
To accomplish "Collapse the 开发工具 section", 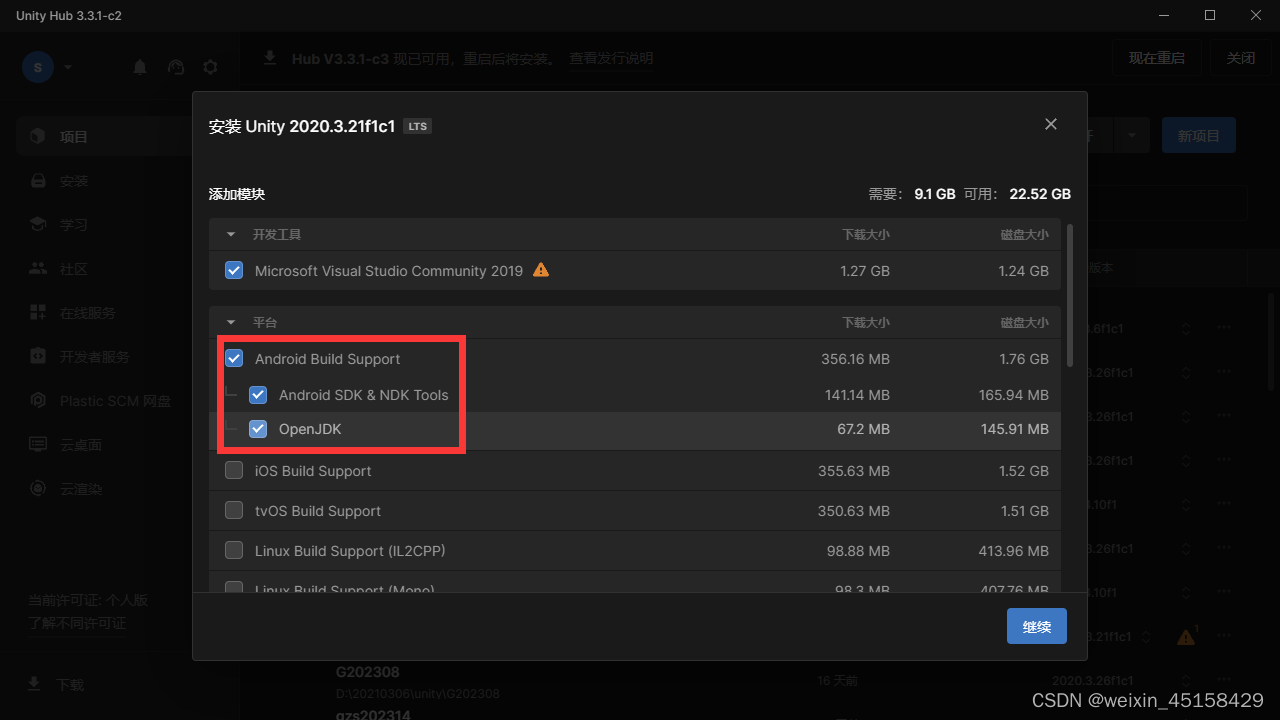I will click(231, 234).
